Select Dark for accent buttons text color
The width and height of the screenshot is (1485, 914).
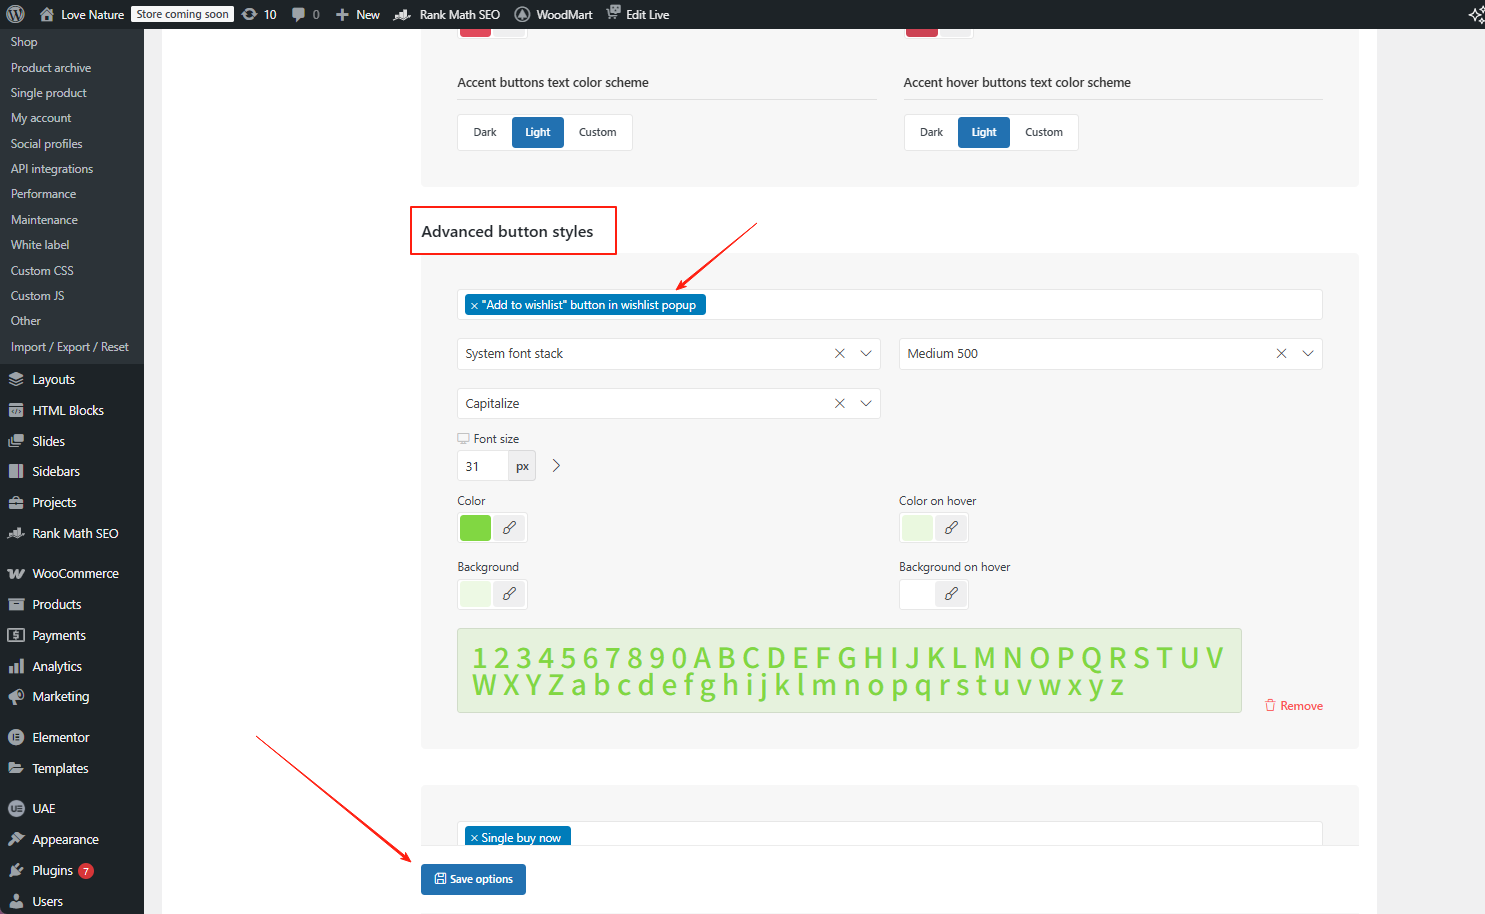tap(485, 132)
